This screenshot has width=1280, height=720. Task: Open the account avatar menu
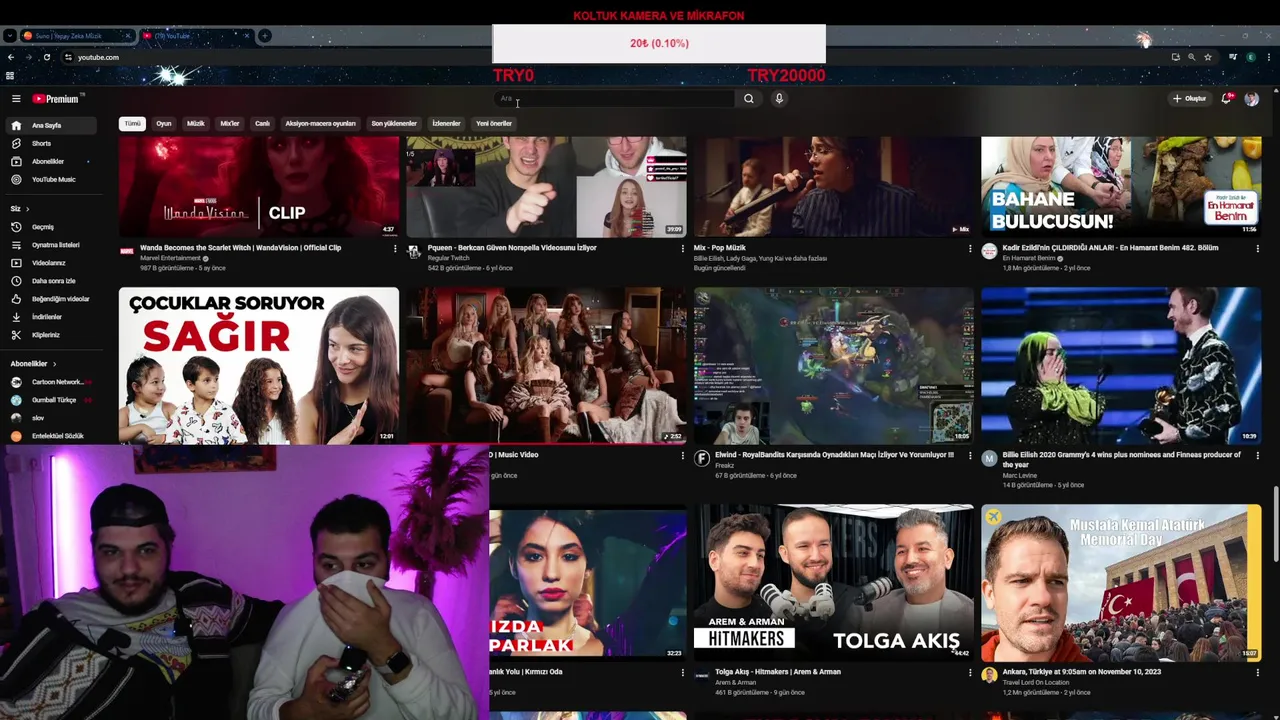pyautogui.click(x=1251, y=99)
